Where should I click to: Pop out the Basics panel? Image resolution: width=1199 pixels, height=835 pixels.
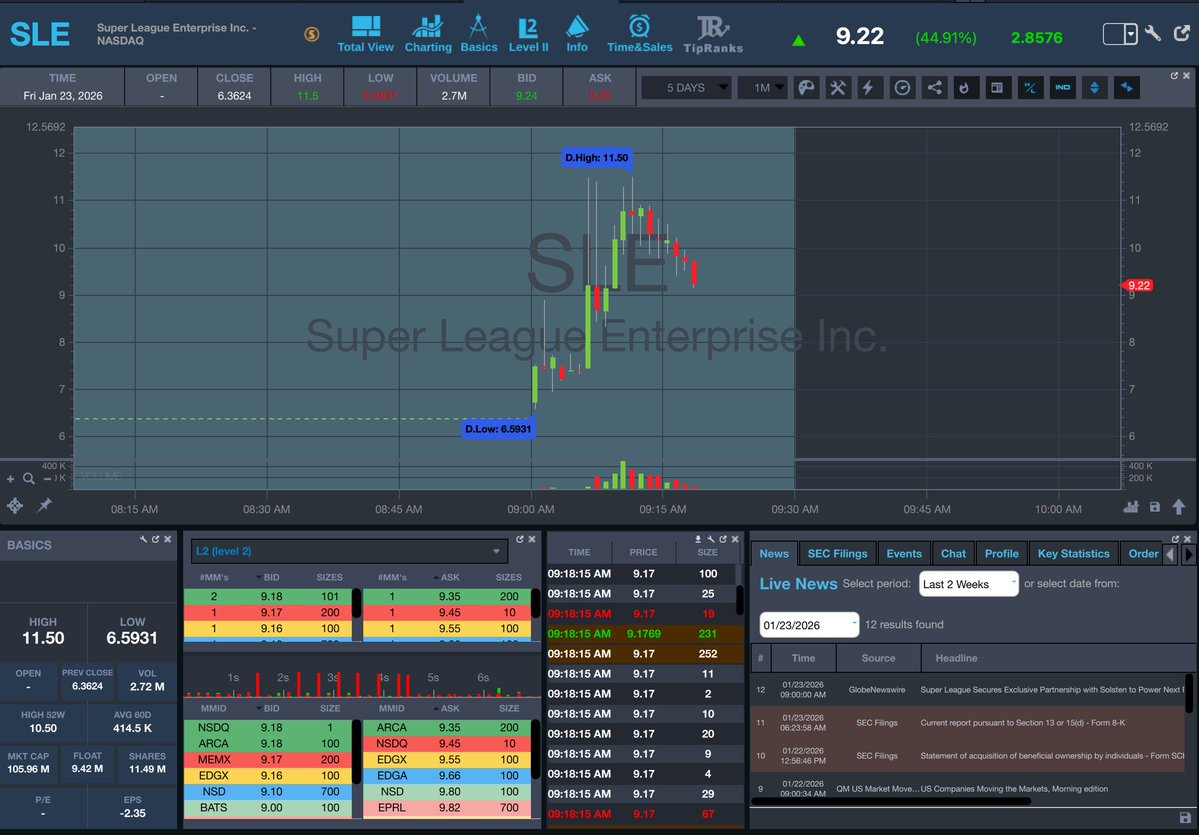tap(155, 539)
